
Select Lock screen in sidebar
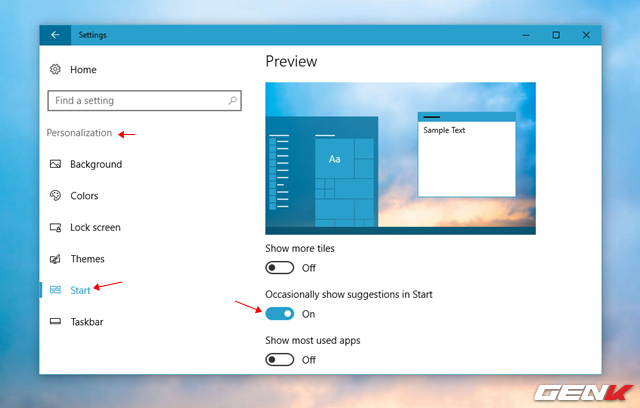coord(95,227)
